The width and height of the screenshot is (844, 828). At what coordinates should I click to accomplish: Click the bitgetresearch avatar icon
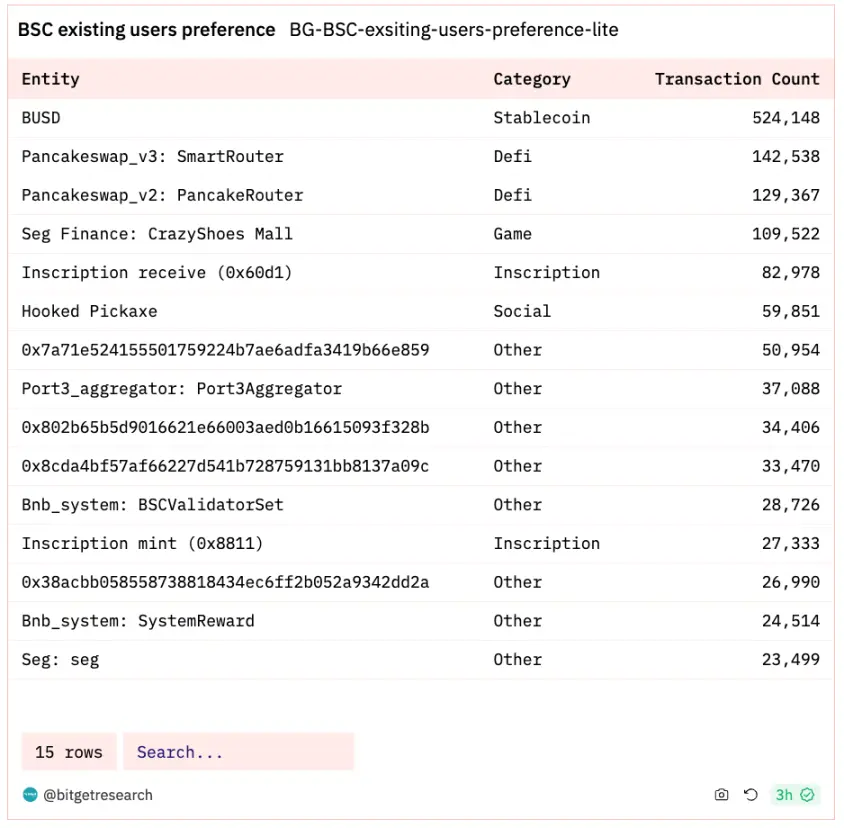click(x=30, y=795)
